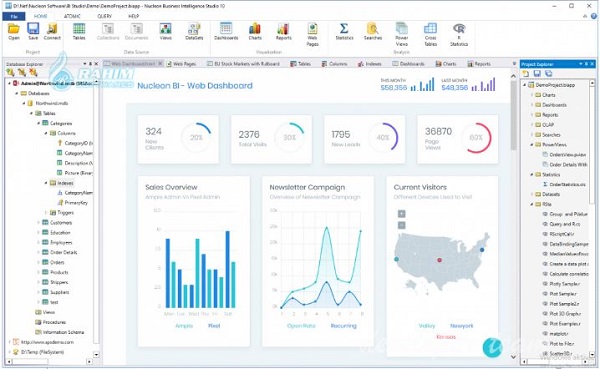Open the EU Stock Markets with R.dboard tab
Image resolution: width=600 pixels, height=369 pixels.
pyautogui.click(x=243, y=64)
